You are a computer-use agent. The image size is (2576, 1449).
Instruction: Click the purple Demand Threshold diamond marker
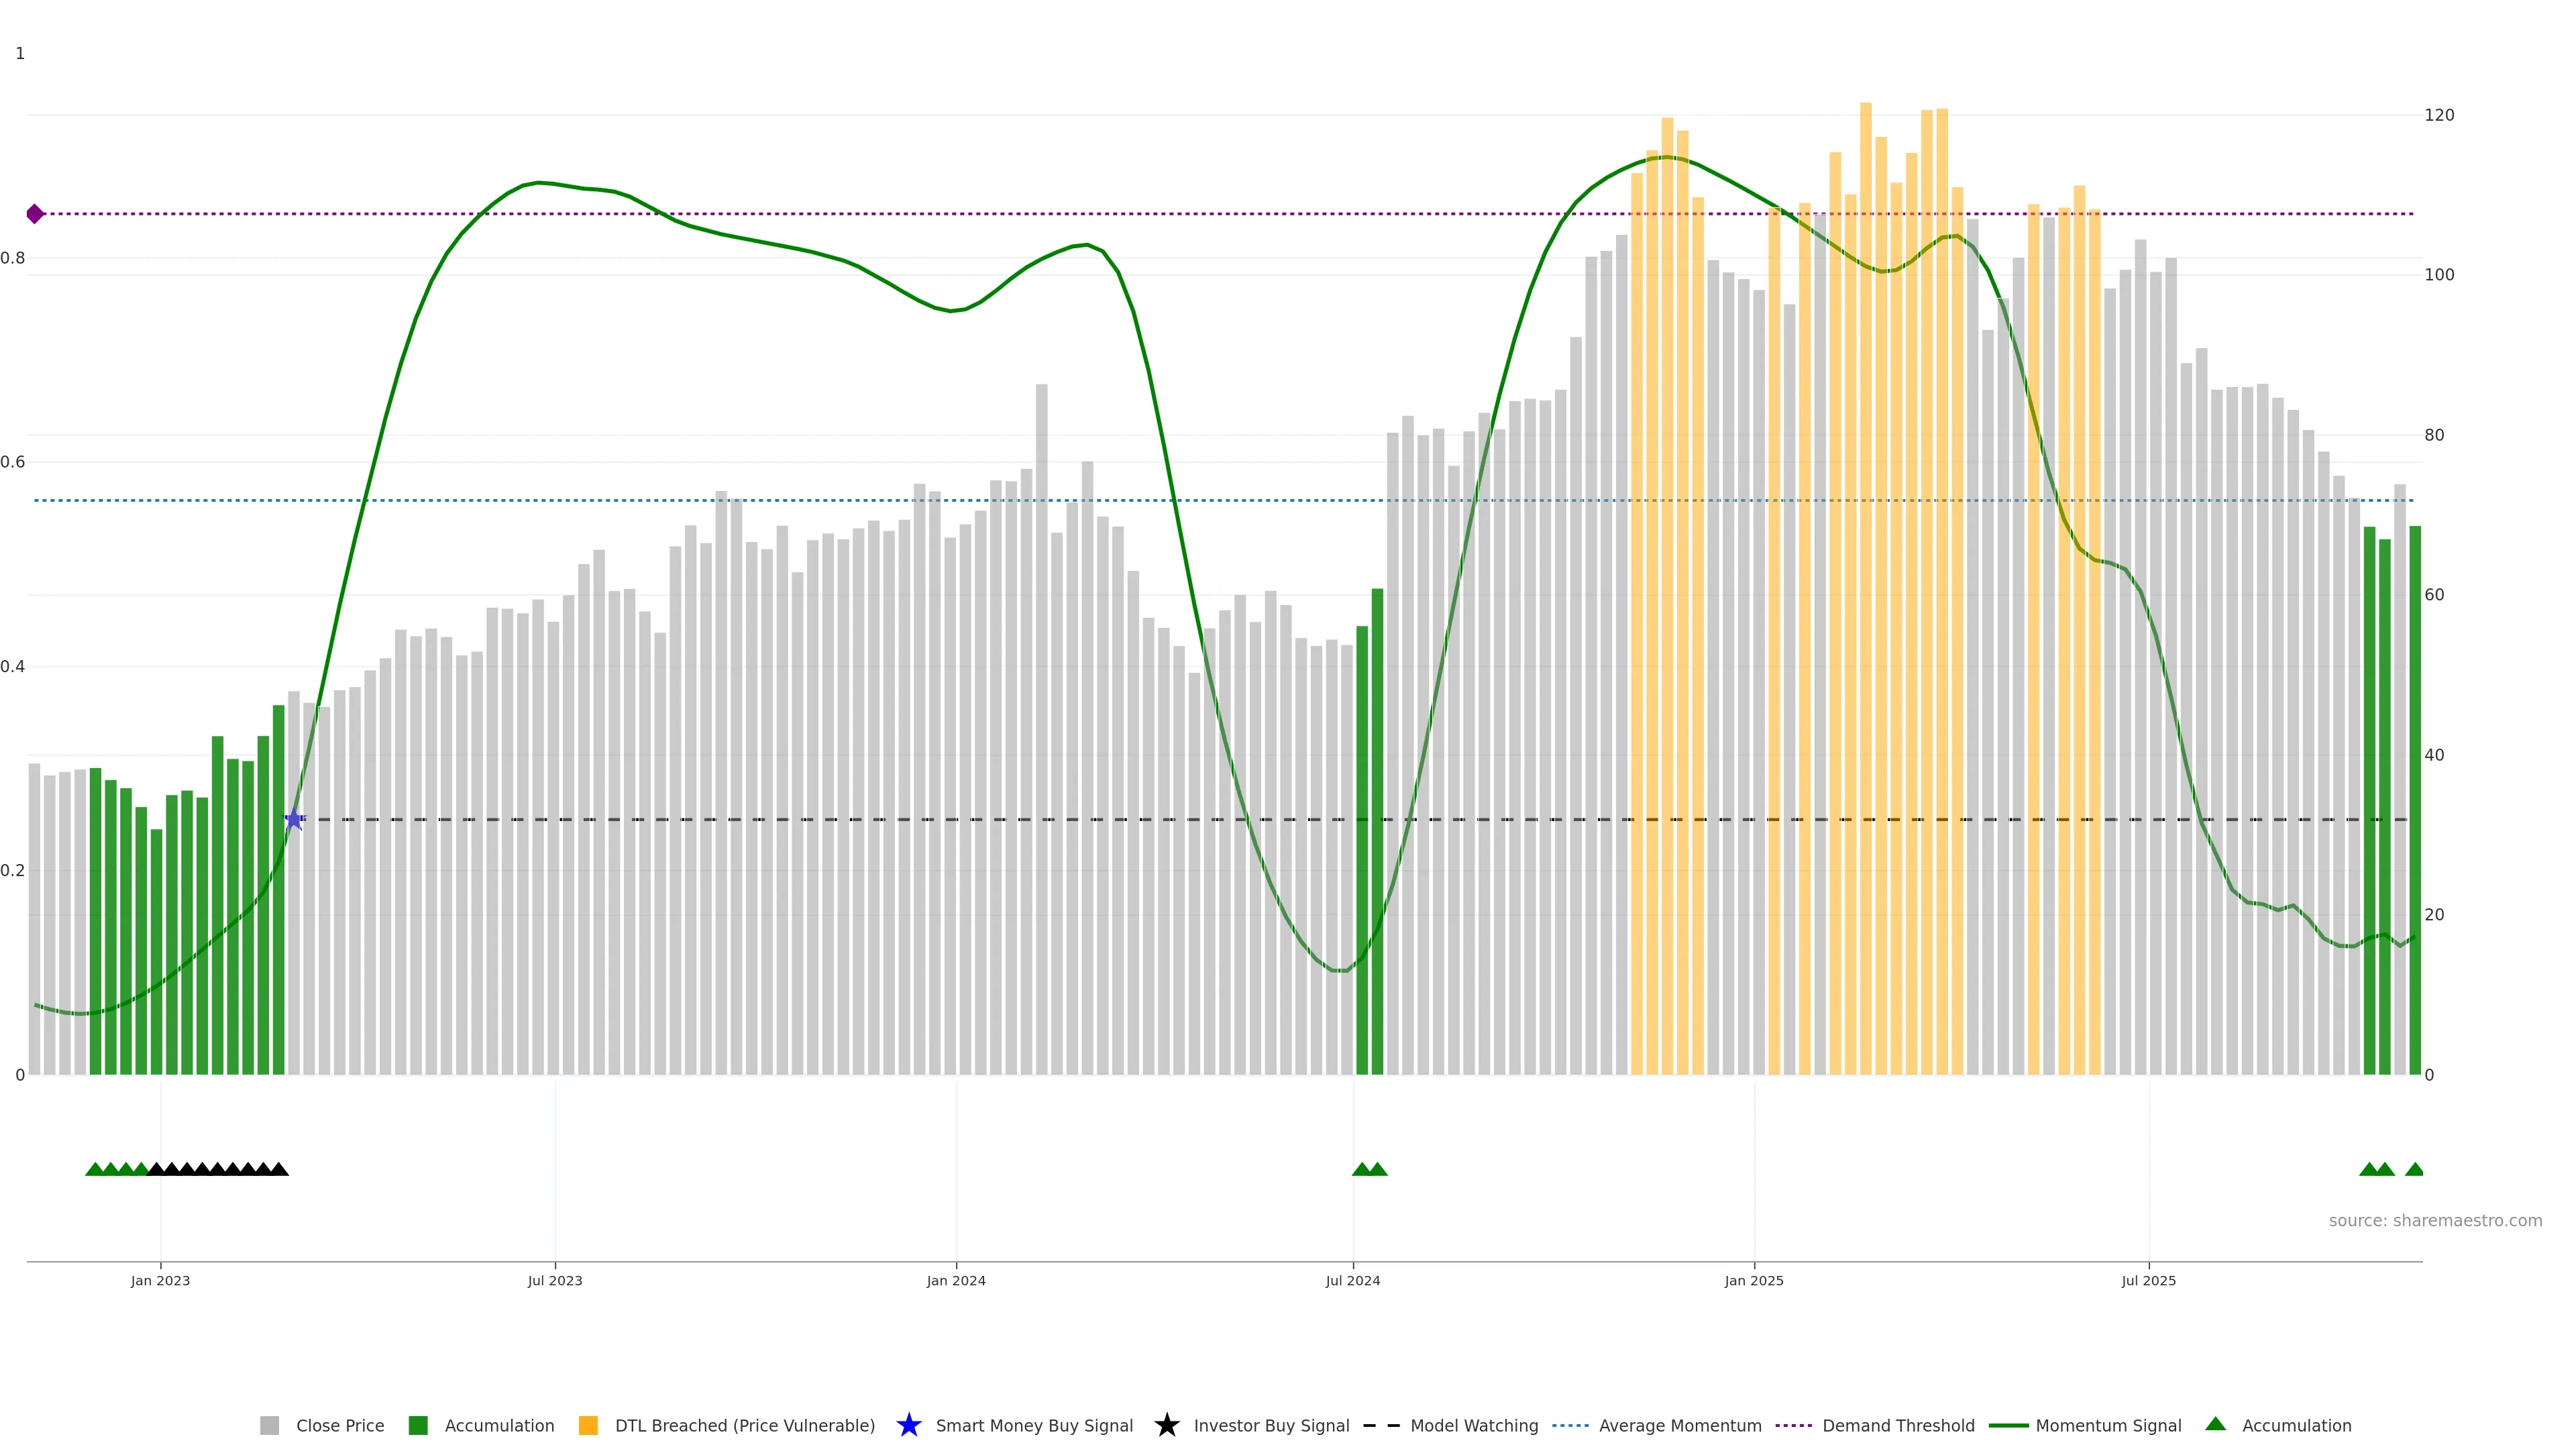[x=35, y=214]
